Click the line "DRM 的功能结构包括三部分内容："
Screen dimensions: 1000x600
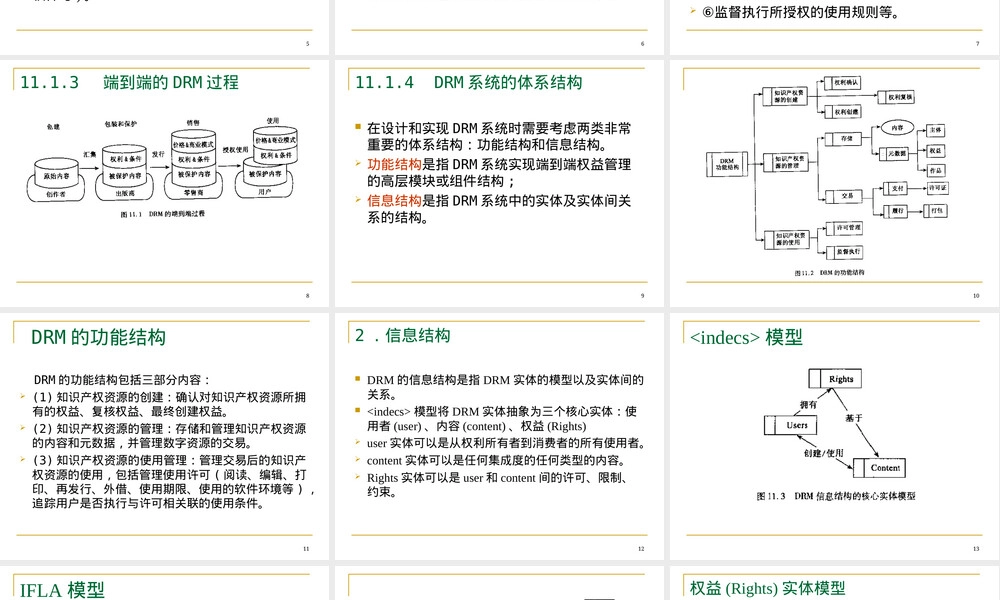coord(122,380)
